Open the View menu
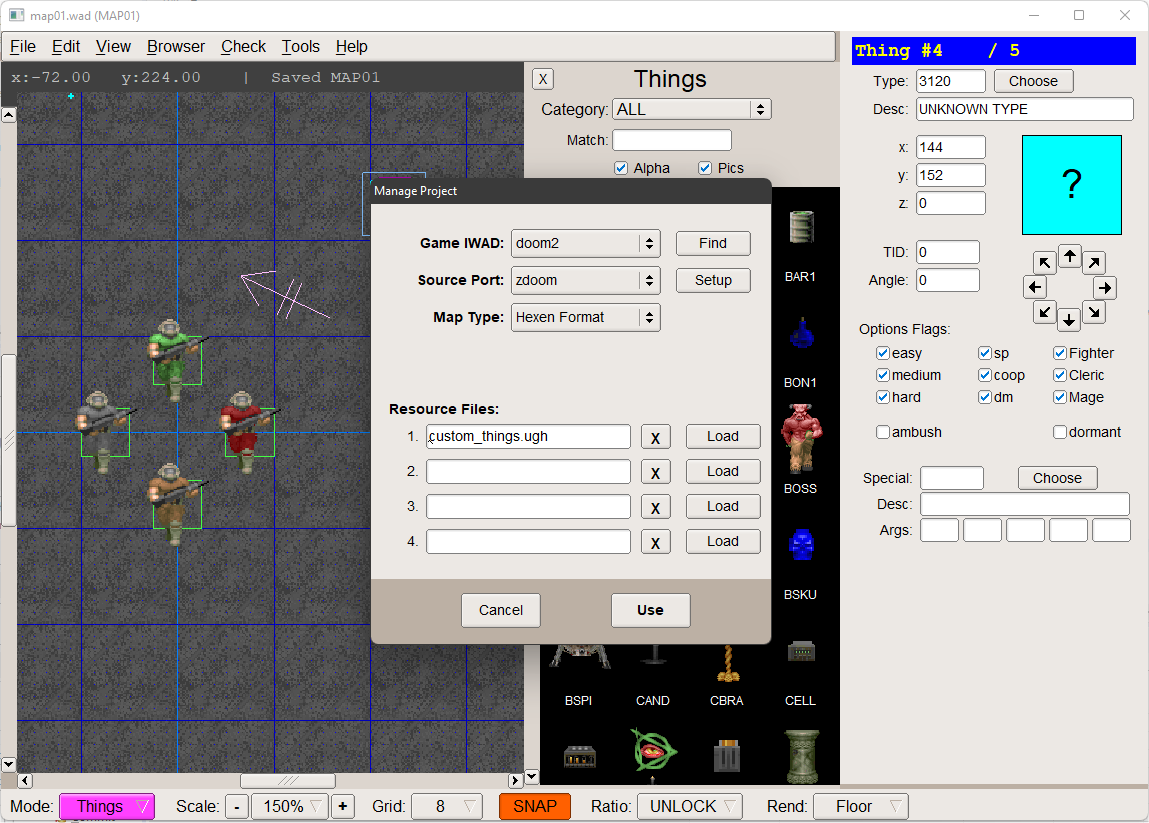 pyautogui.click(x=113, y=47)
